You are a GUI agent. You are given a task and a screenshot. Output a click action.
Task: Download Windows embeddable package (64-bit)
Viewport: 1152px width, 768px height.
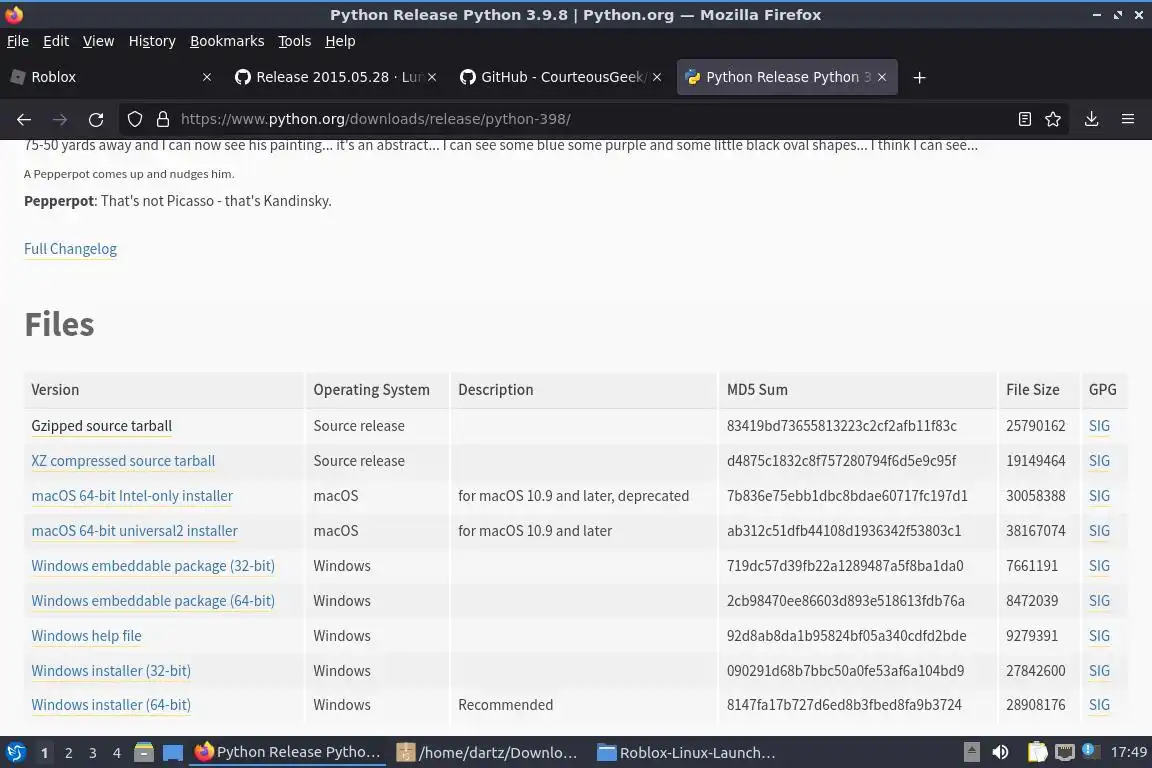point(153,601)
